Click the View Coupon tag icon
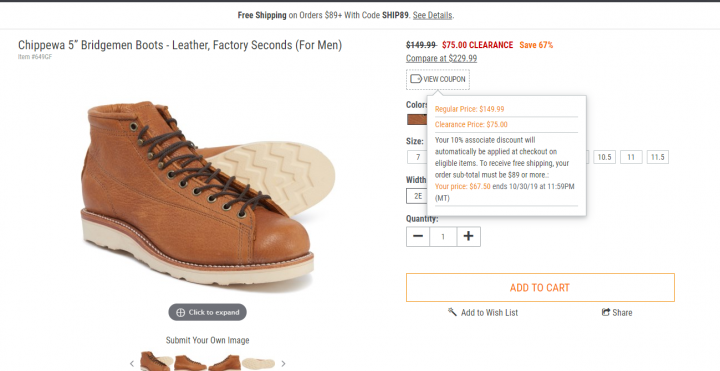The height and width of the screenshot is (371, 720). 416,79
